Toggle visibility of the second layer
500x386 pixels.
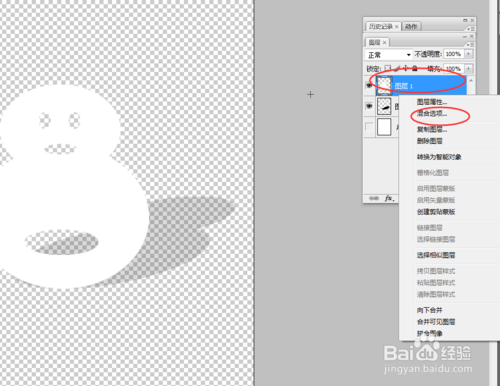tap(369, 106)
